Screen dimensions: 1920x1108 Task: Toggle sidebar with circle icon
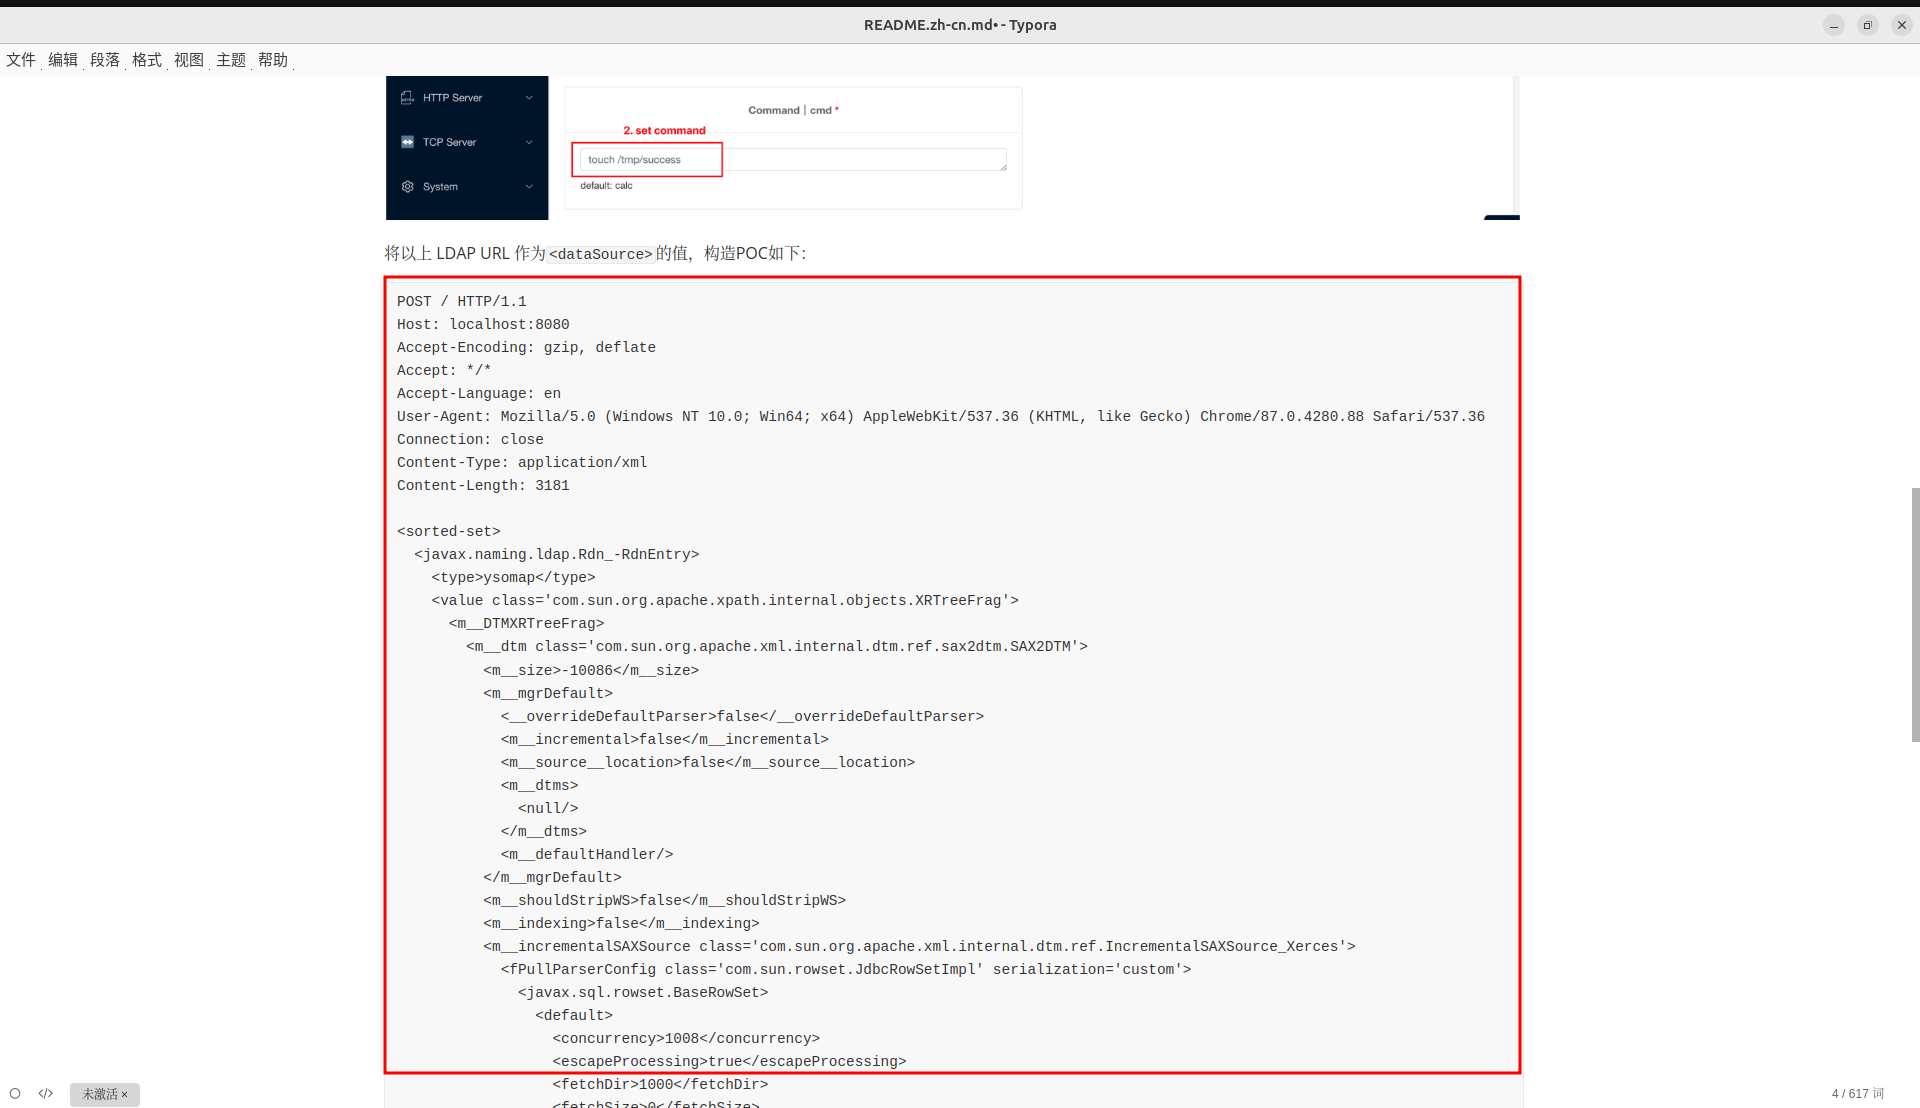coord(15,1093)
